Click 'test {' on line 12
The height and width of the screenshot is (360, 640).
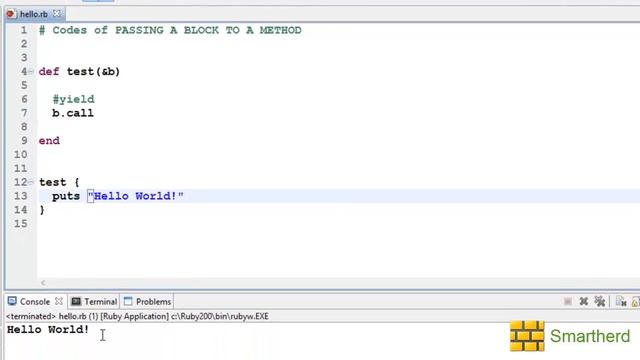[59, 182]
